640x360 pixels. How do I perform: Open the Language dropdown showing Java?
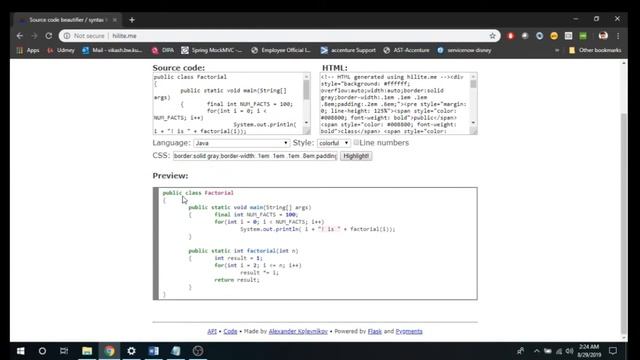tap(242, 143)
